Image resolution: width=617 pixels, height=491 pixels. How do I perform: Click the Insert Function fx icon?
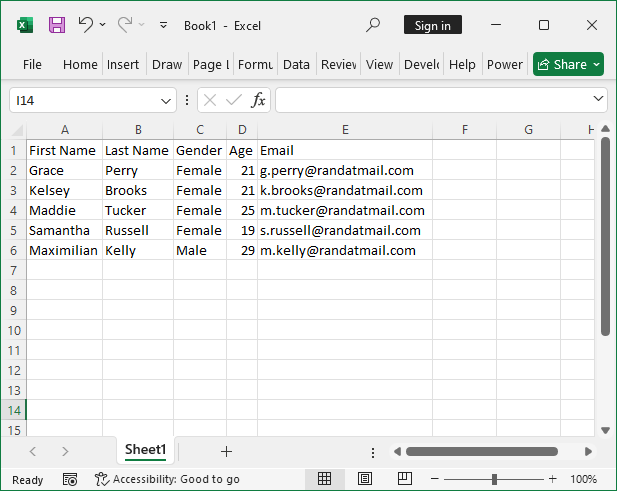[258, 100]
